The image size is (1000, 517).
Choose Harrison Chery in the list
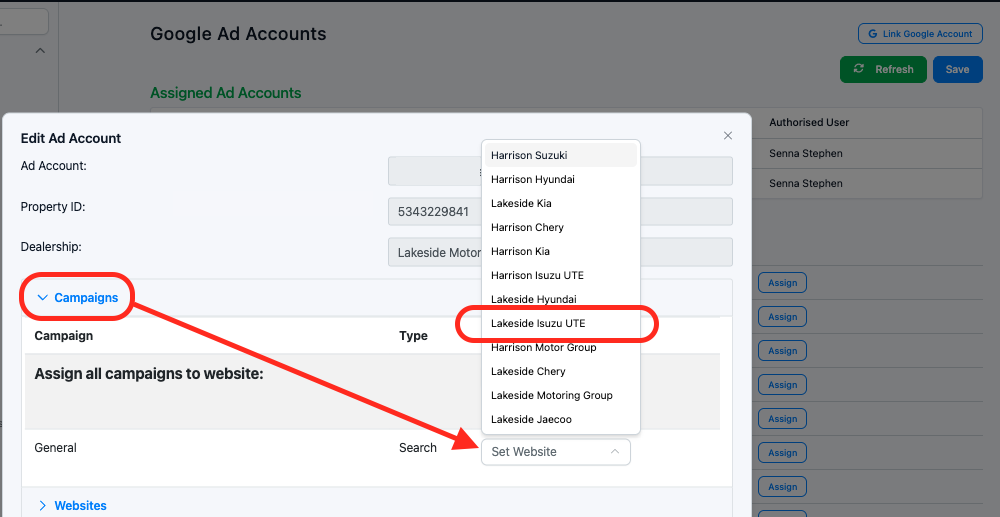click(527, 228)
